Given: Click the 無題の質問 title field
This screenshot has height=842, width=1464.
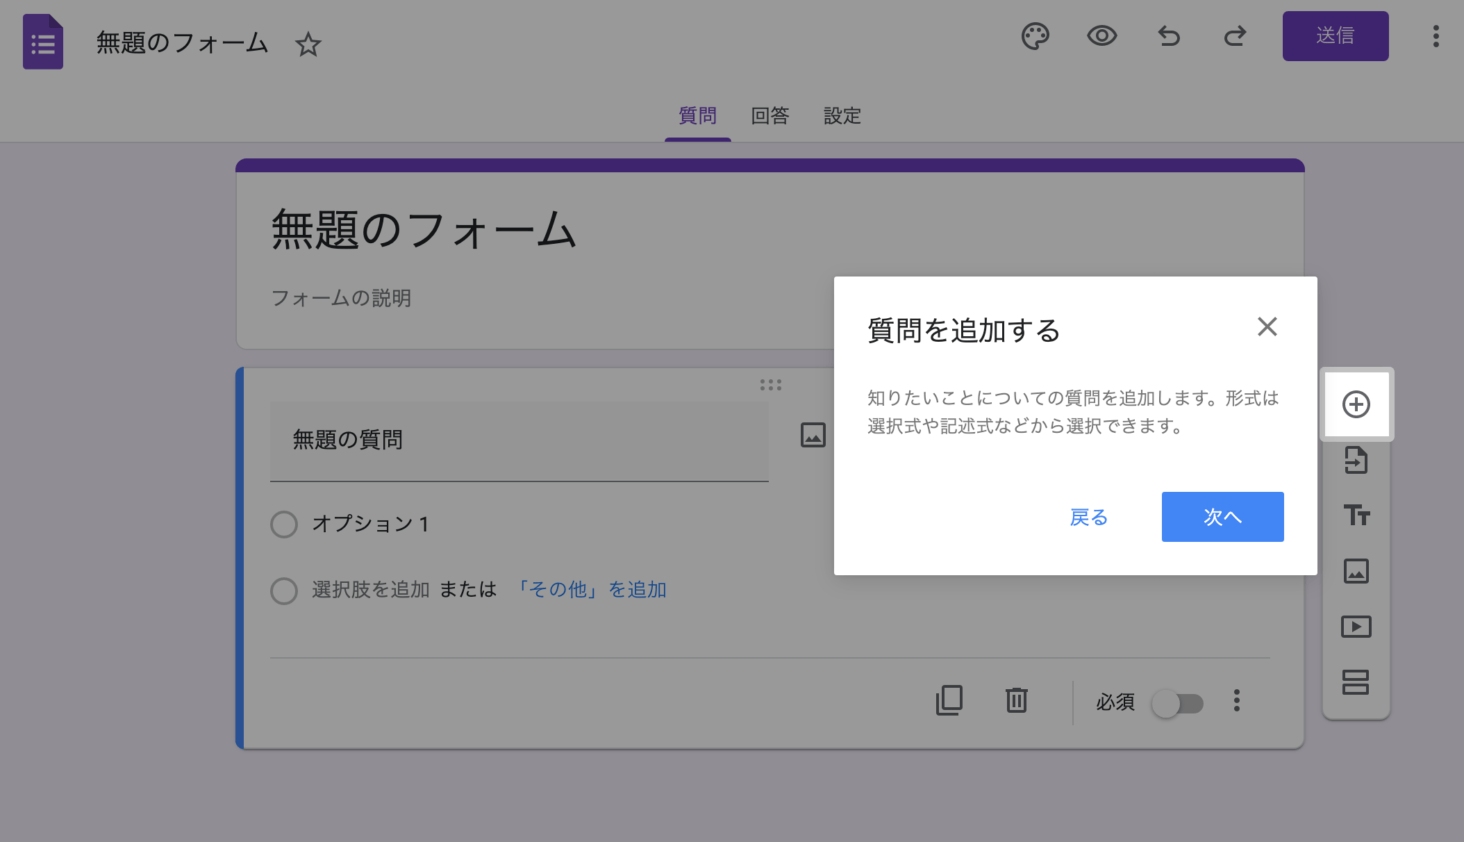Looking at the screenshot, I should click(400, 441).
